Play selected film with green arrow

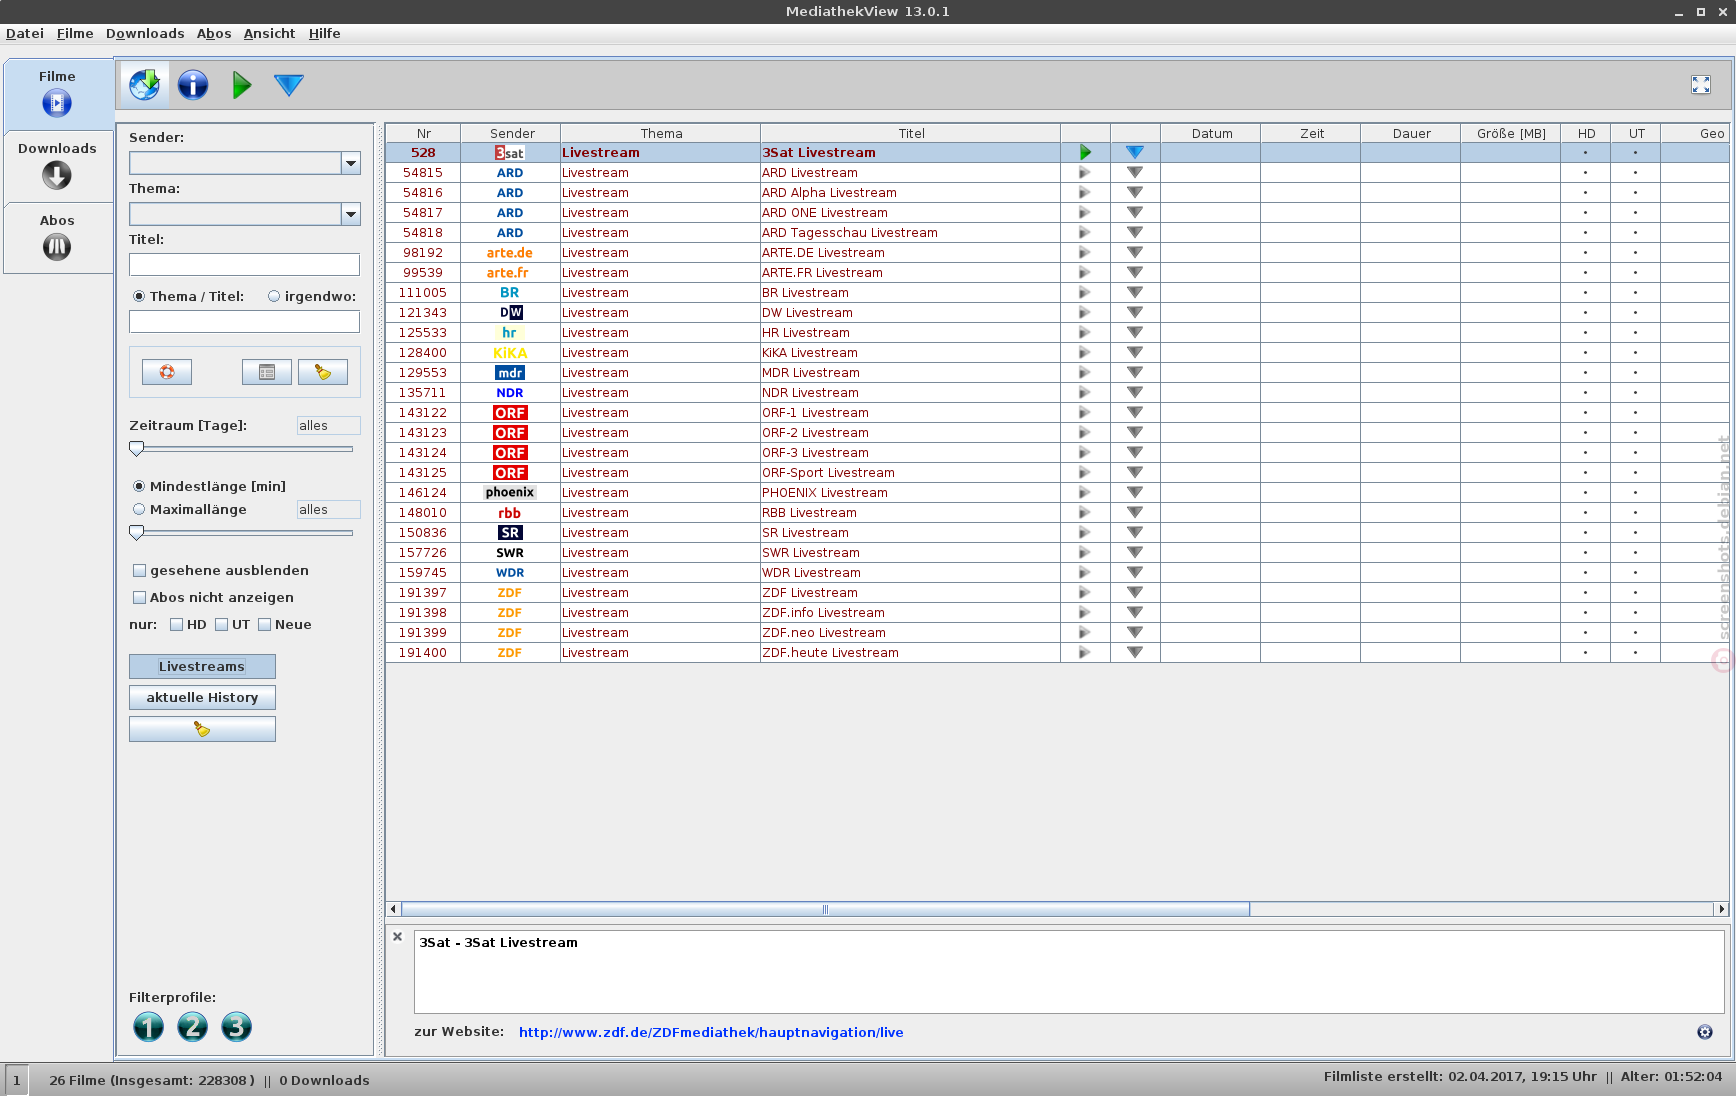coord(241,85)
